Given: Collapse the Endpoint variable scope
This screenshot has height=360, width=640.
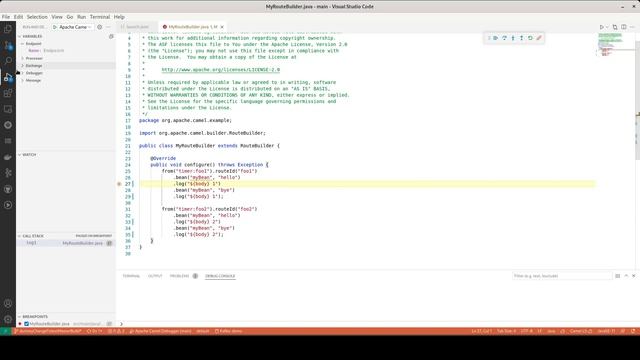Looking at the screenshot, I should (22, 44).
